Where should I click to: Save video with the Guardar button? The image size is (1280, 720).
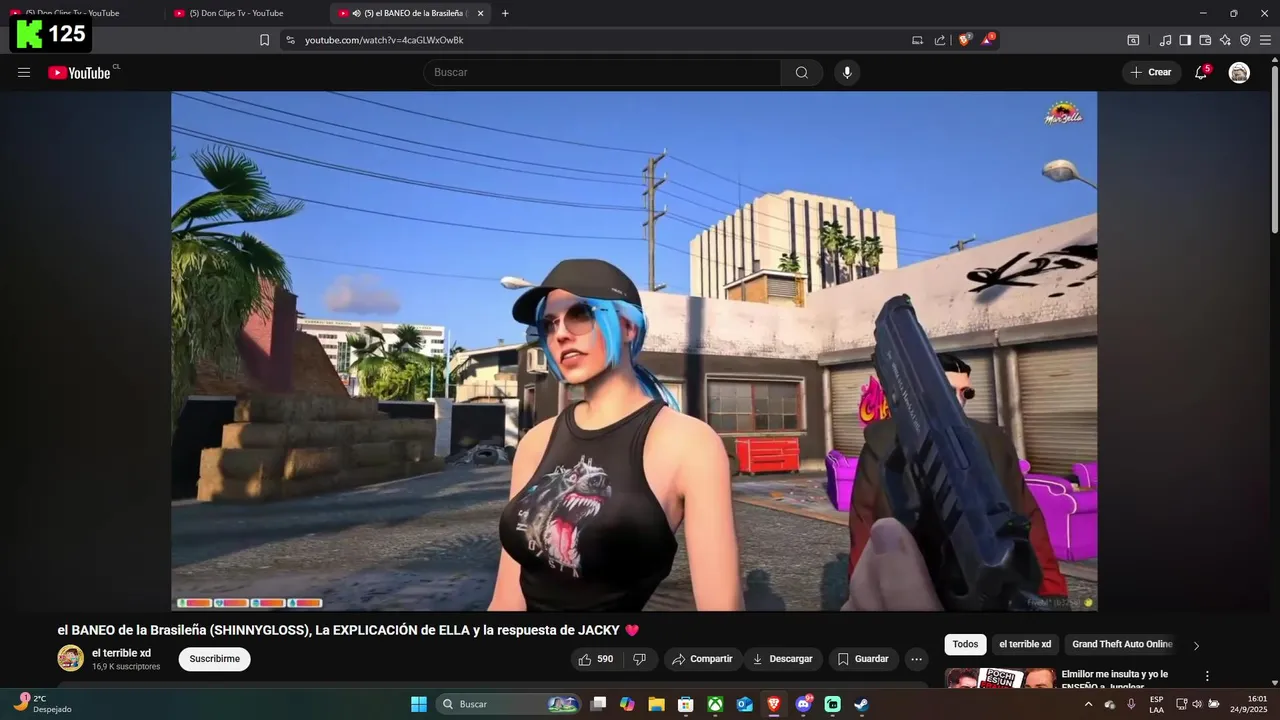tap(863, 659)
